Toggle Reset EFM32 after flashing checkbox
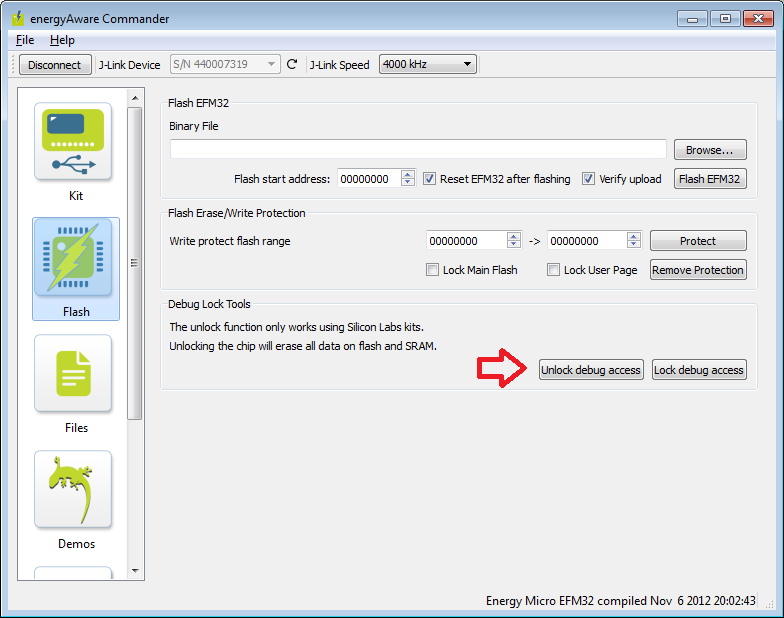The height and width of the screenshot is (618, 784). [x=430, y=179]
